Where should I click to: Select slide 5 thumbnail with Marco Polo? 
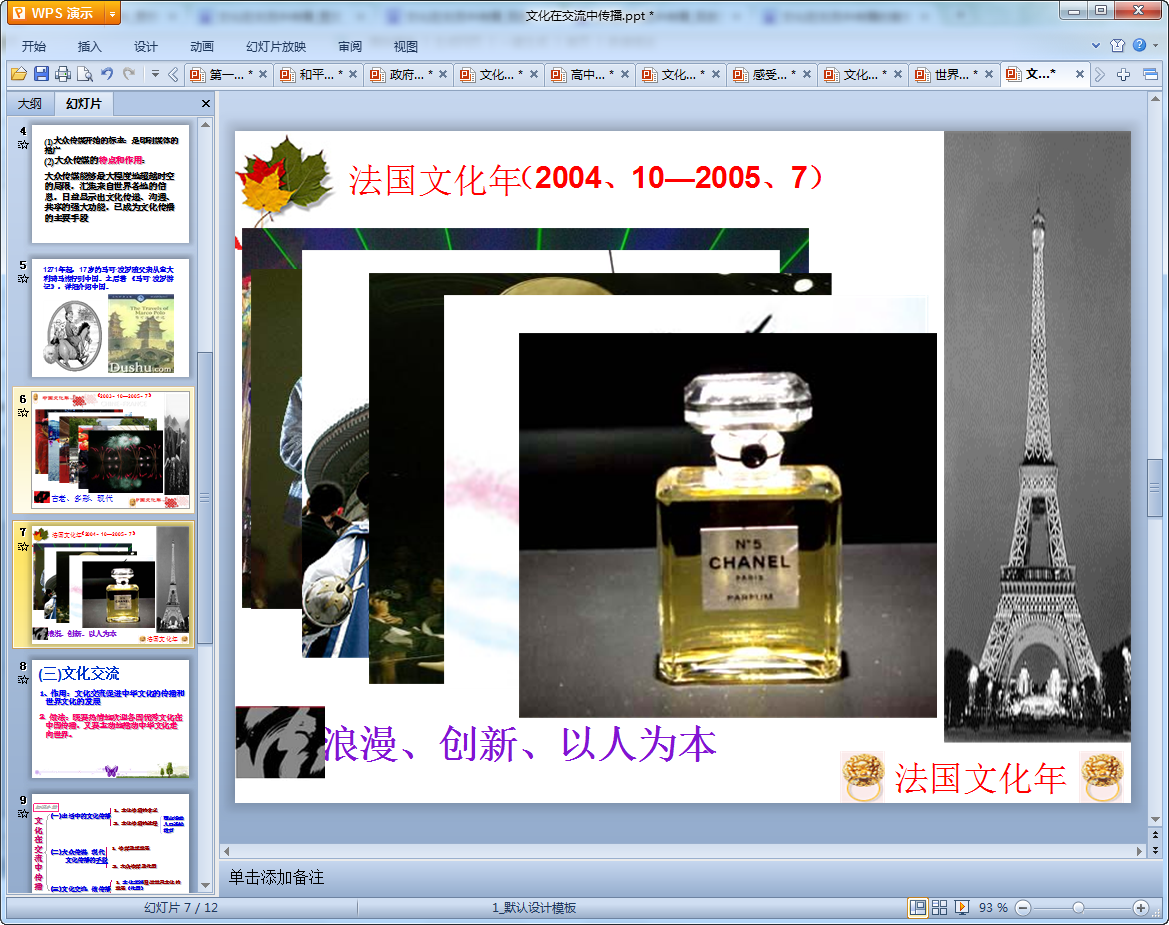[110, 318]
